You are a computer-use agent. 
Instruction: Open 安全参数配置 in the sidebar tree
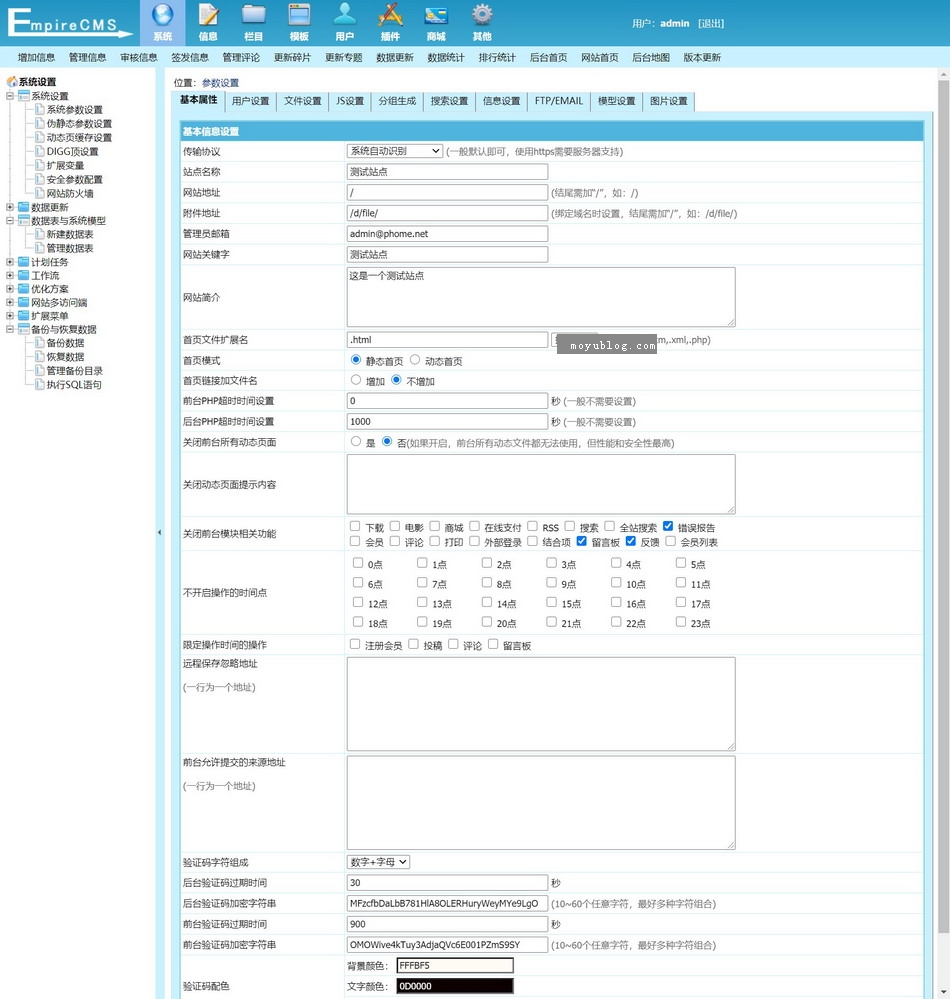(75, 180)
